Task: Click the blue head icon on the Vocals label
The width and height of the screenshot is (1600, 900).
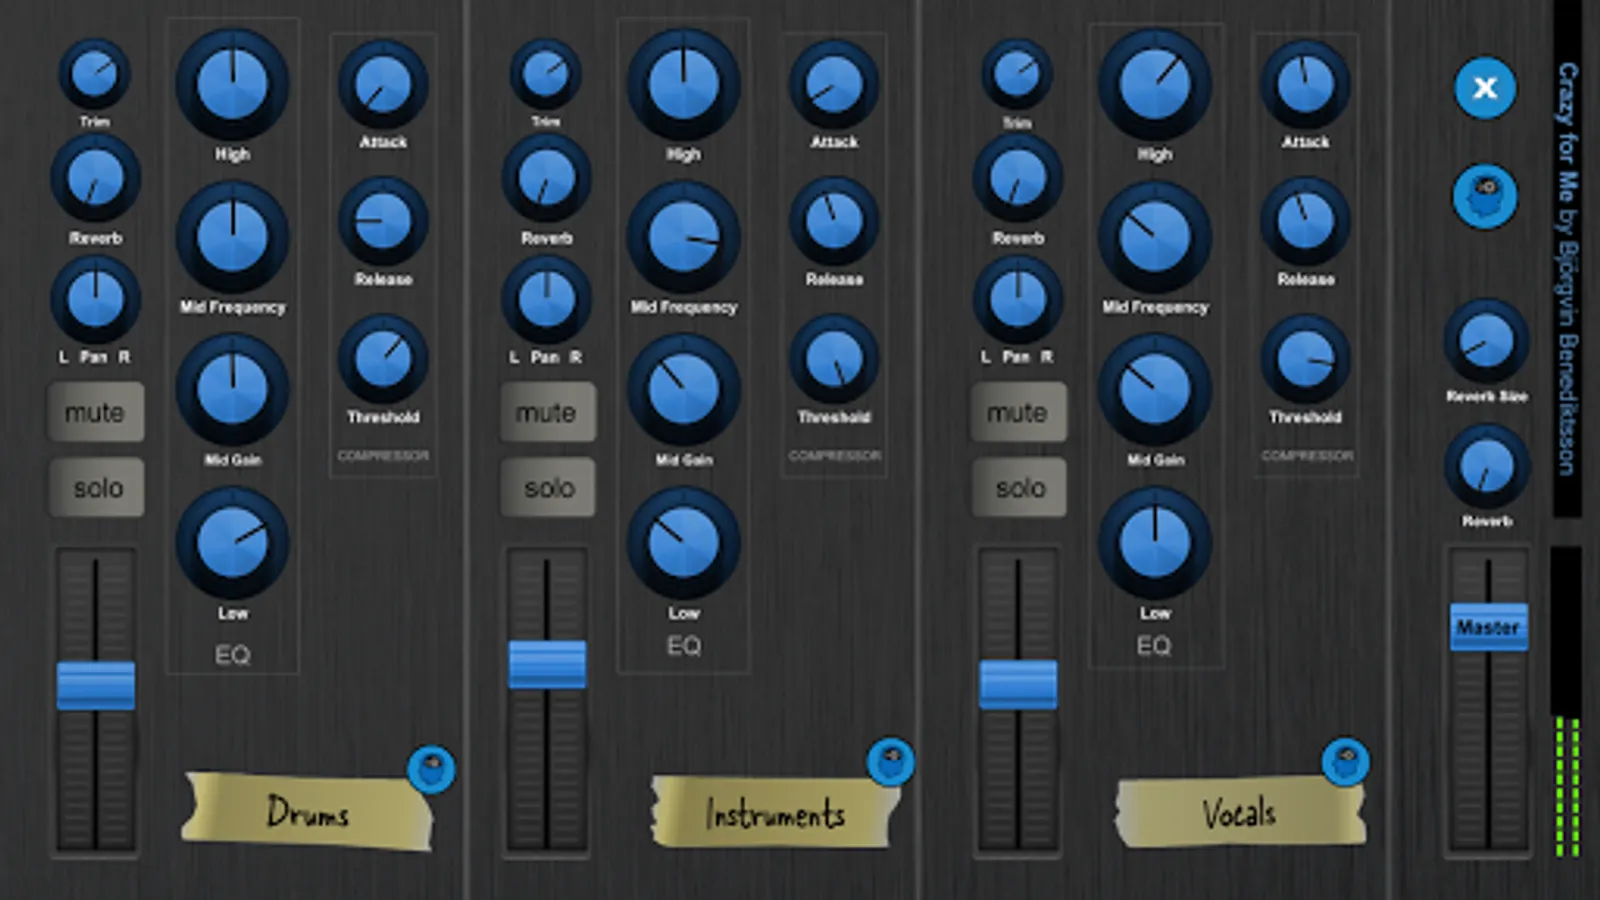Action: 1345,762
